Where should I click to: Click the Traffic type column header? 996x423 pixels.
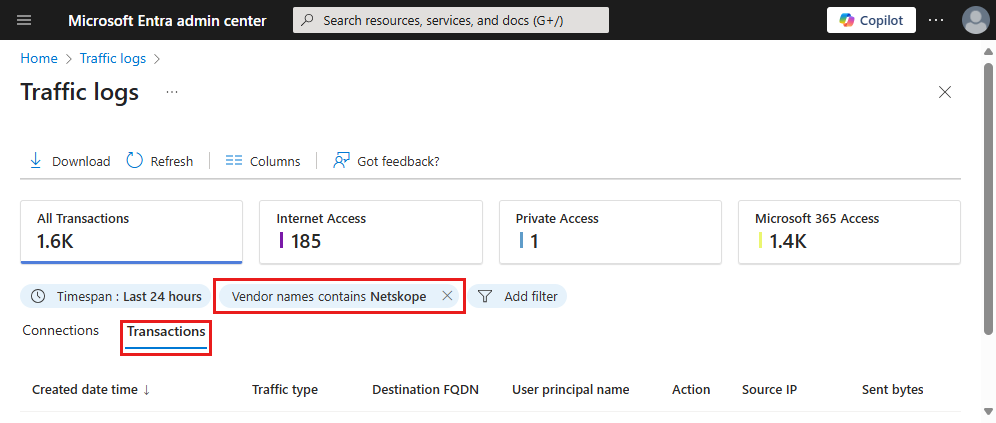[285, 389]
